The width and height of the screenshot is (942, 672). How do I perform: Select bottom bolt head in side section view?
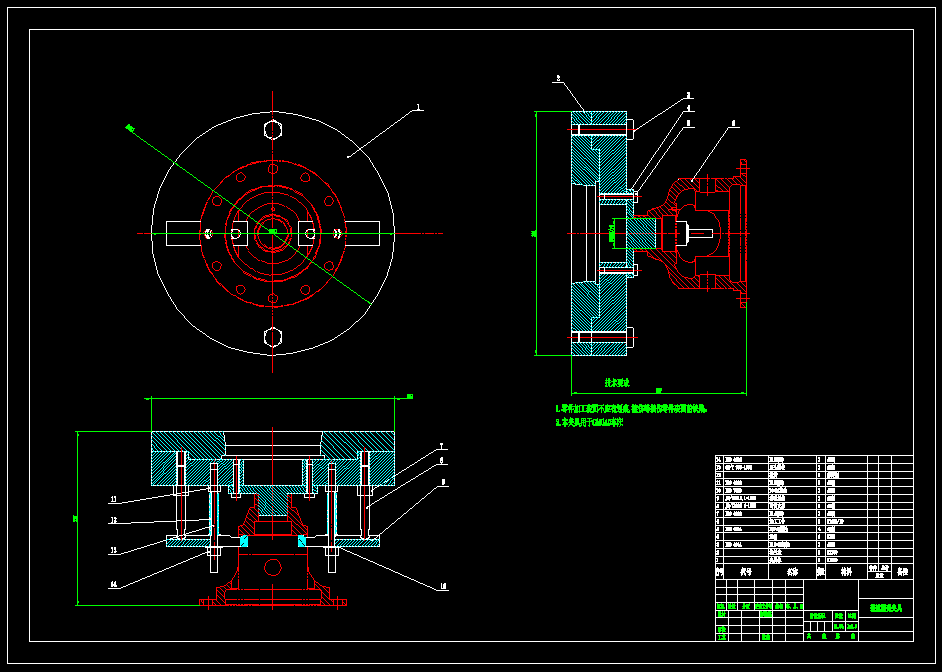click(x=630, y=338)
